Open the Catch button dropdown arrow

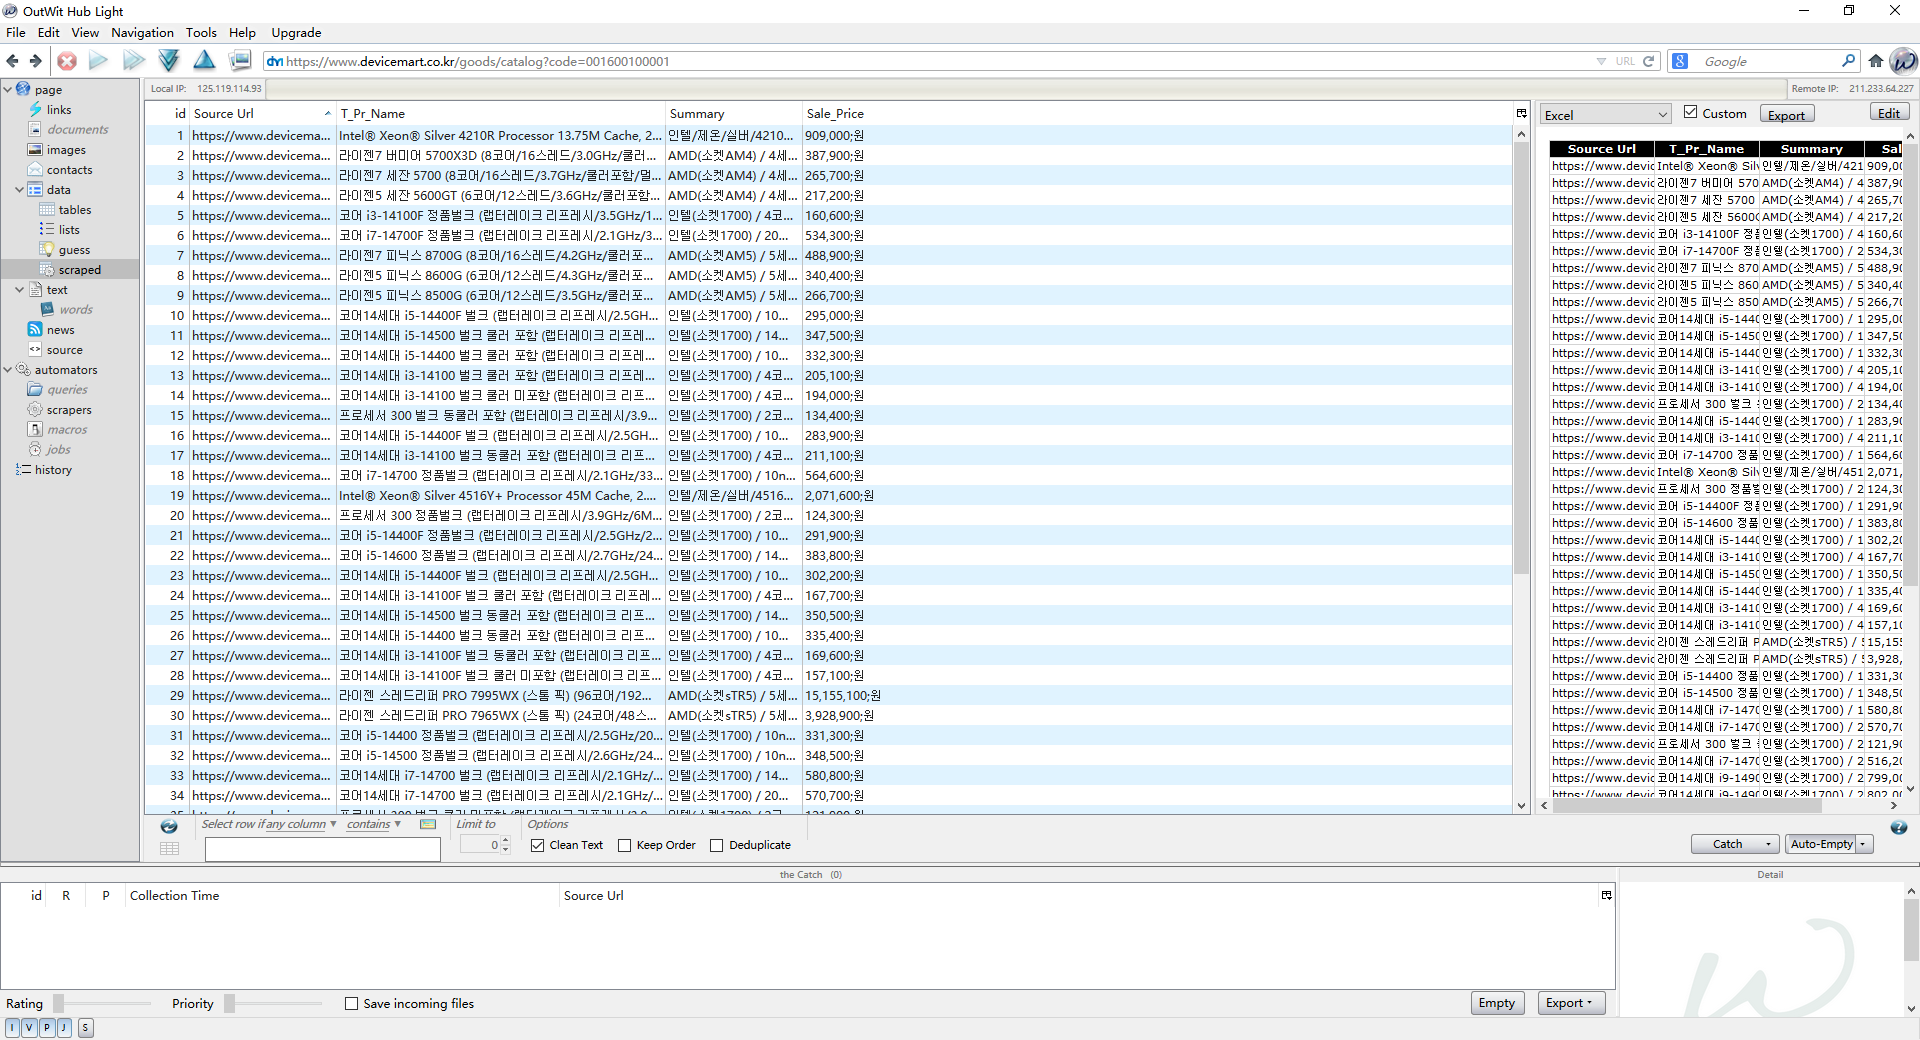pyautogui.click(x=1768, y=844)
